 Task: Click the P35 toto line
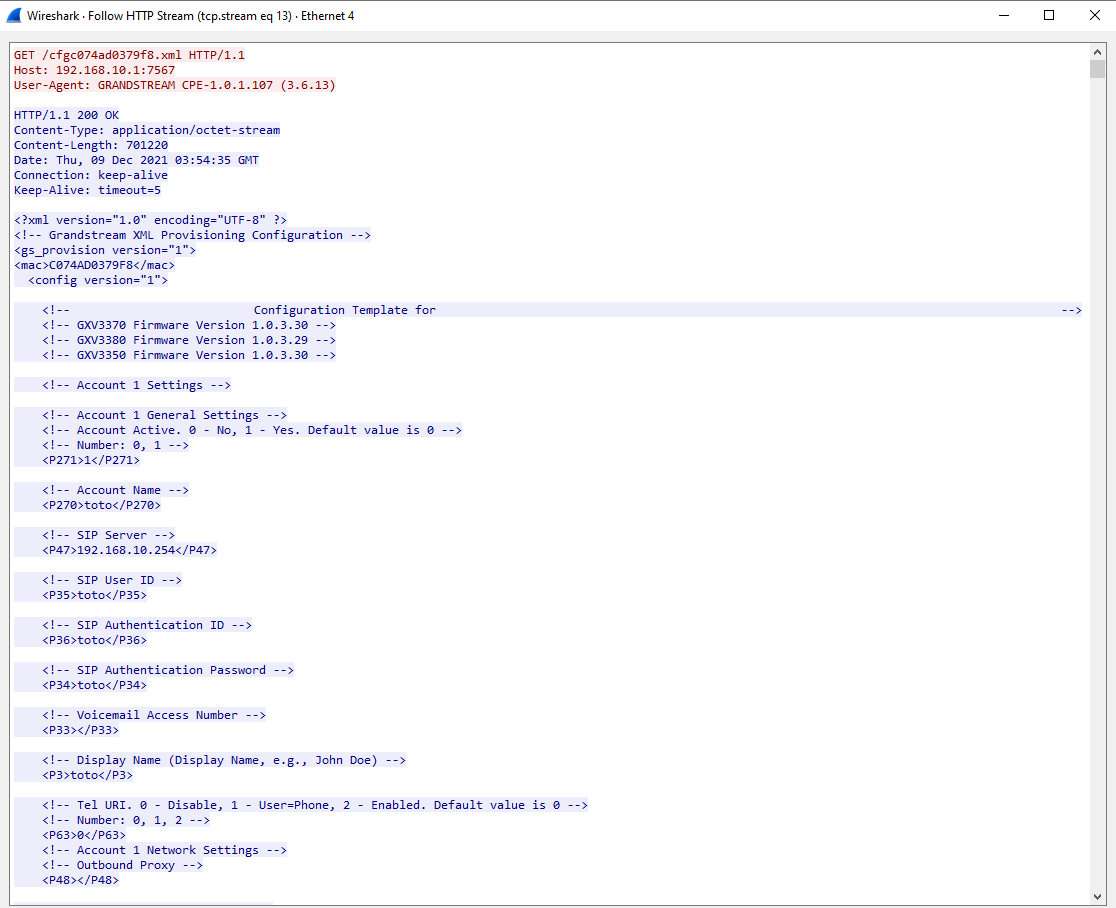point(95,594)
